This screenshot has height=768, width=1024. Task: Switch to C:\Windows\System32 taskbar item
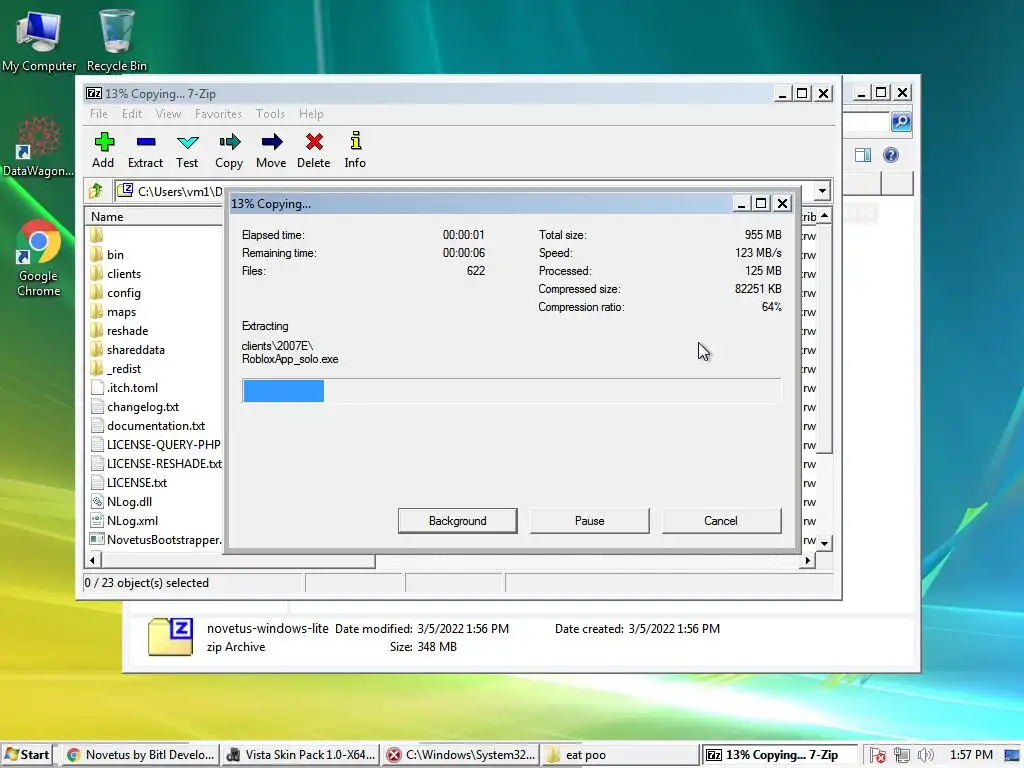[460, 755]
